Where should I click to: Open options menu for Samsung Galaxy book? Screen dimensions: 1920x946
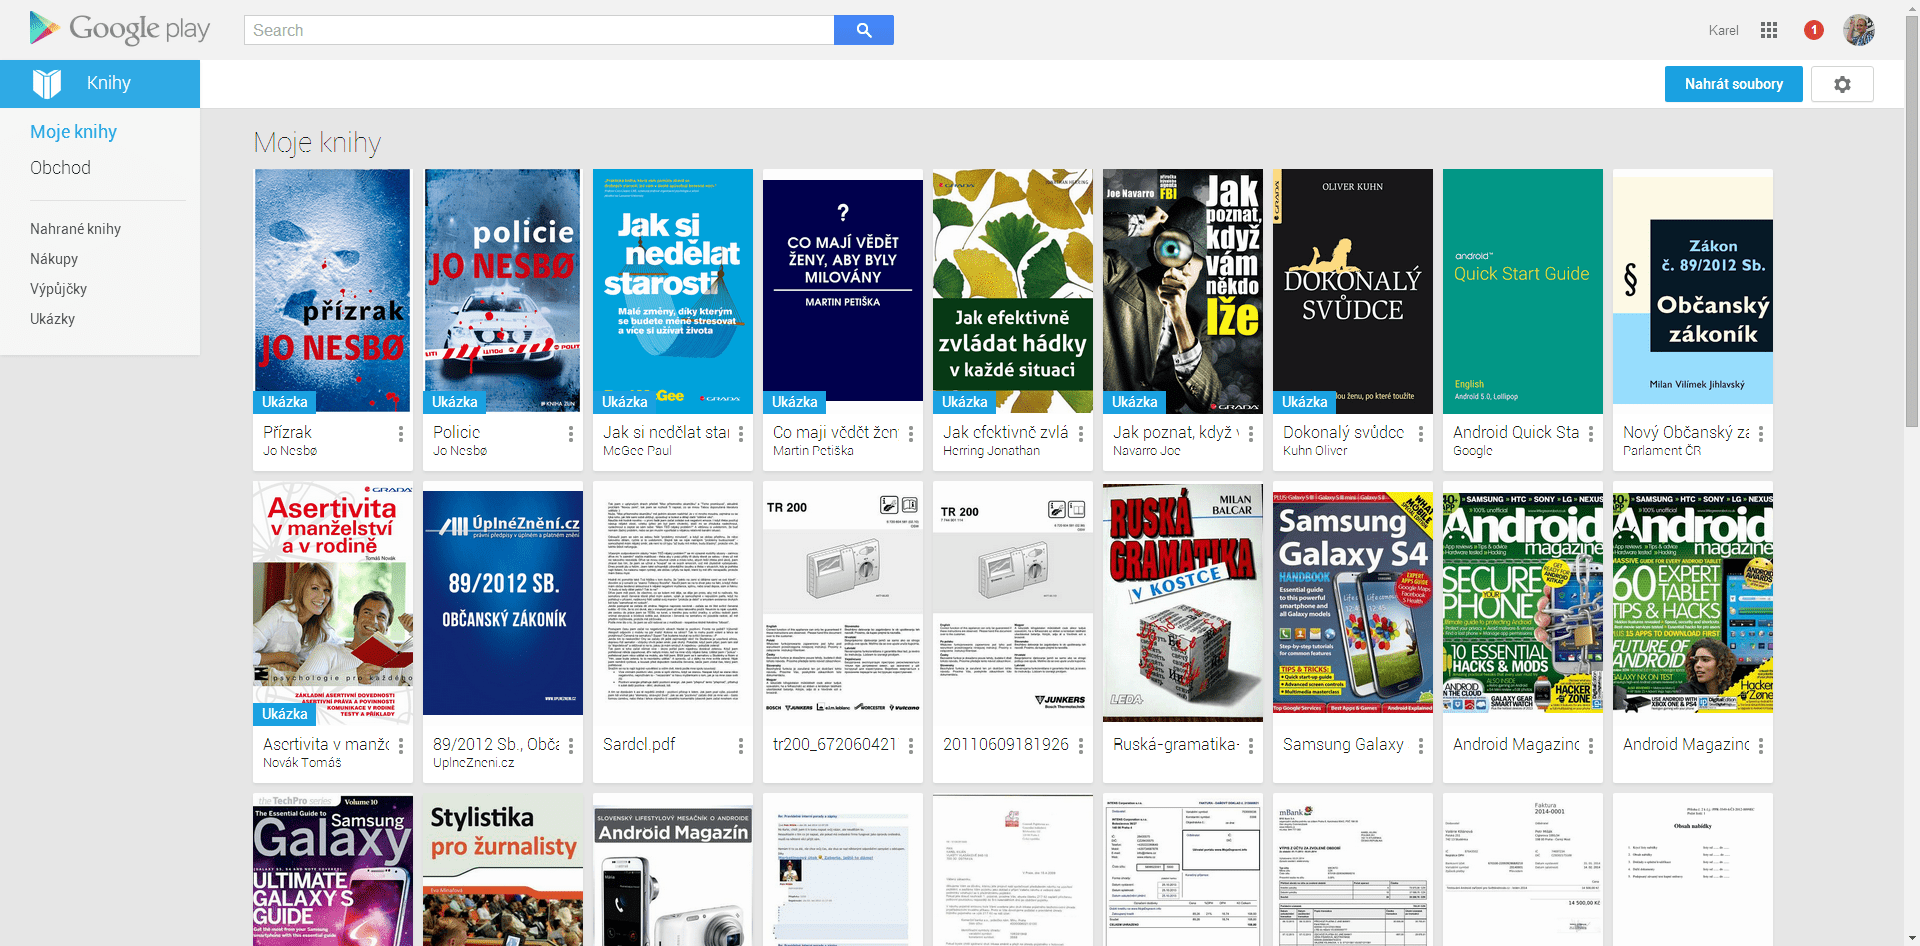click(x=1421, y=746)
